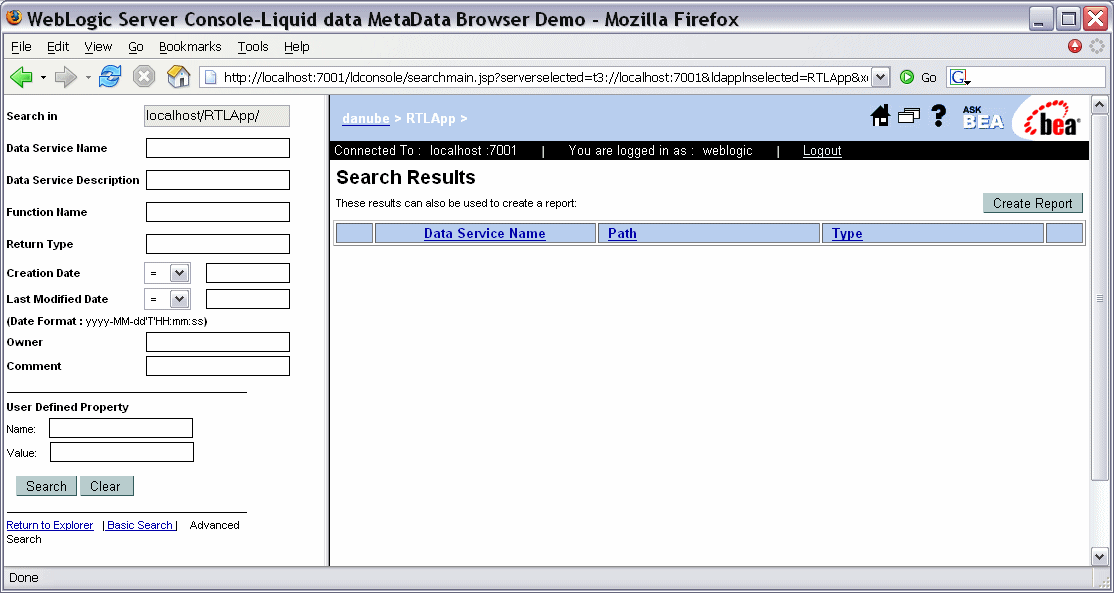Click the RTLApp breadcrumb text
The width and height of the screenshot is (1114, 593).
[431, 119]
